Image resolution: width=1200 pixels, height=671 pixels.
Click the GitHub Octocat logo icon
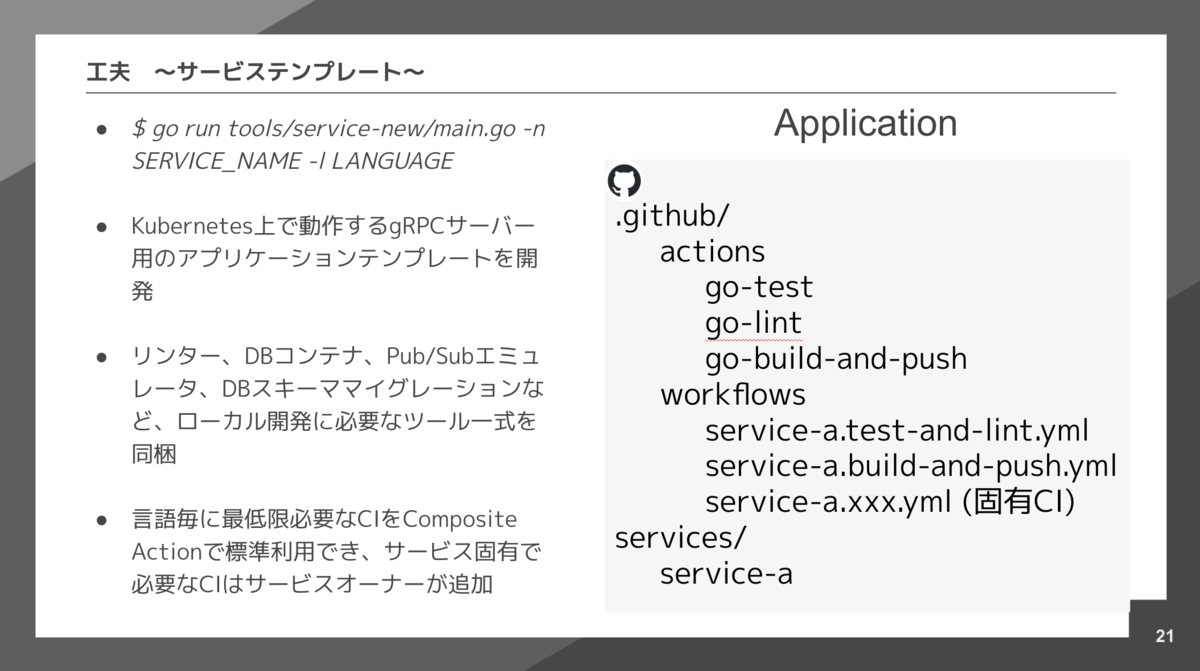coord(624,181)
